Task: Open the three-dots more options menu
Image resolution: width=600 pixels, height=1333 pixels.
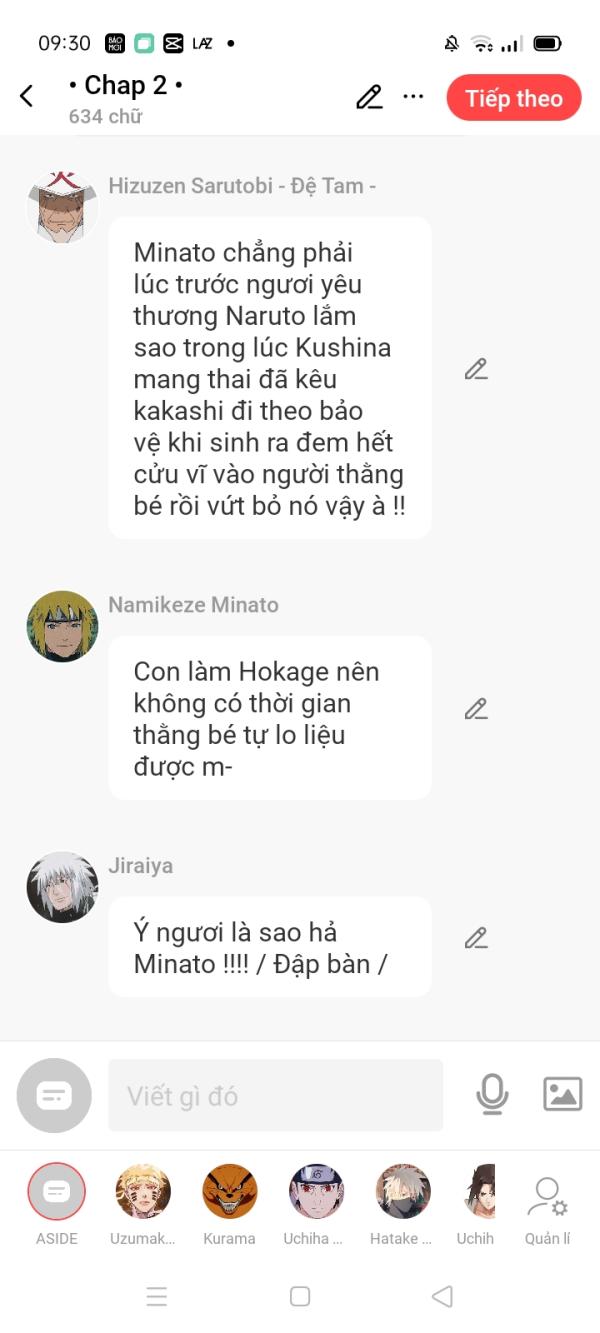Action: pos(413,97)
